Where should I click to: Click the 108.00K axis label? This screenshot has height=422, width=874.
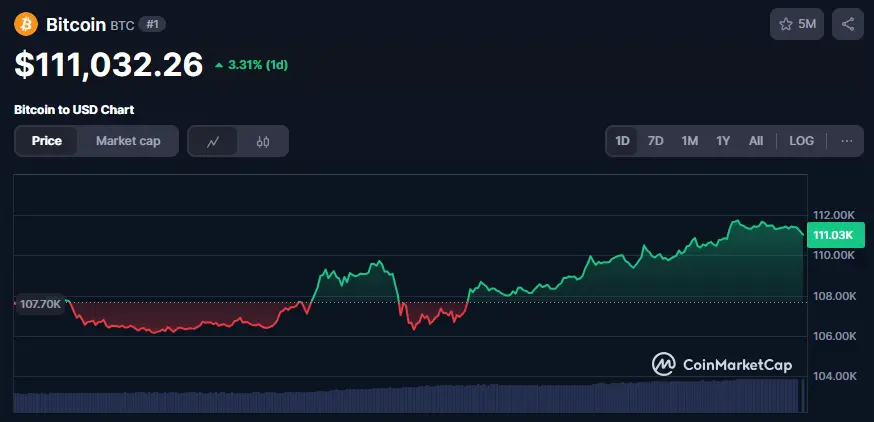click(833, 296)
